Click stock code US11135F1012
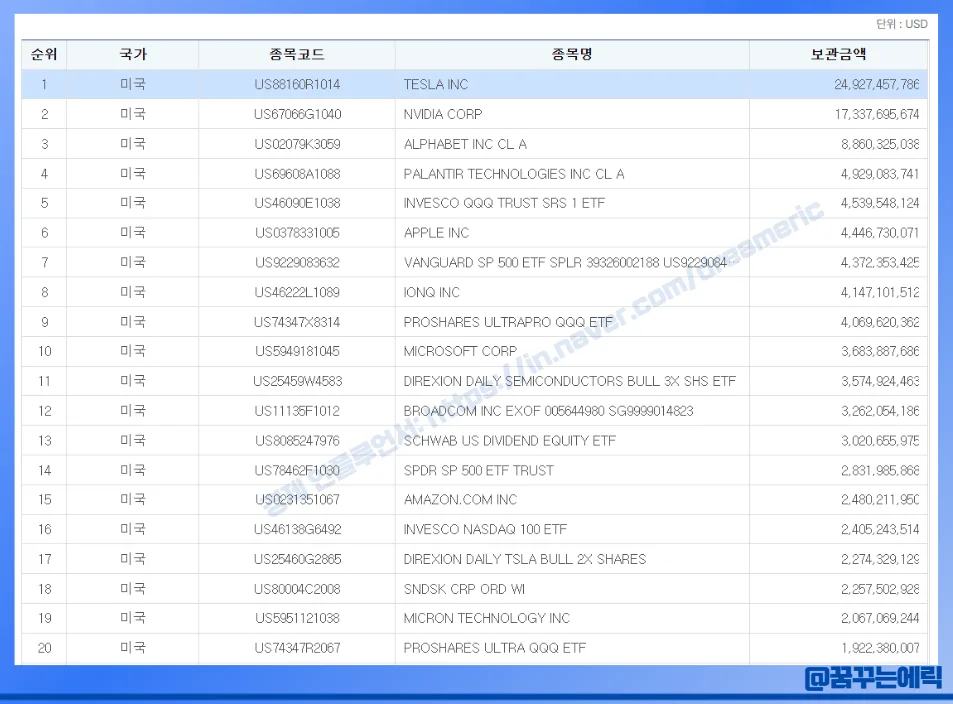This screenshot has height=704, width=953. 297,411
